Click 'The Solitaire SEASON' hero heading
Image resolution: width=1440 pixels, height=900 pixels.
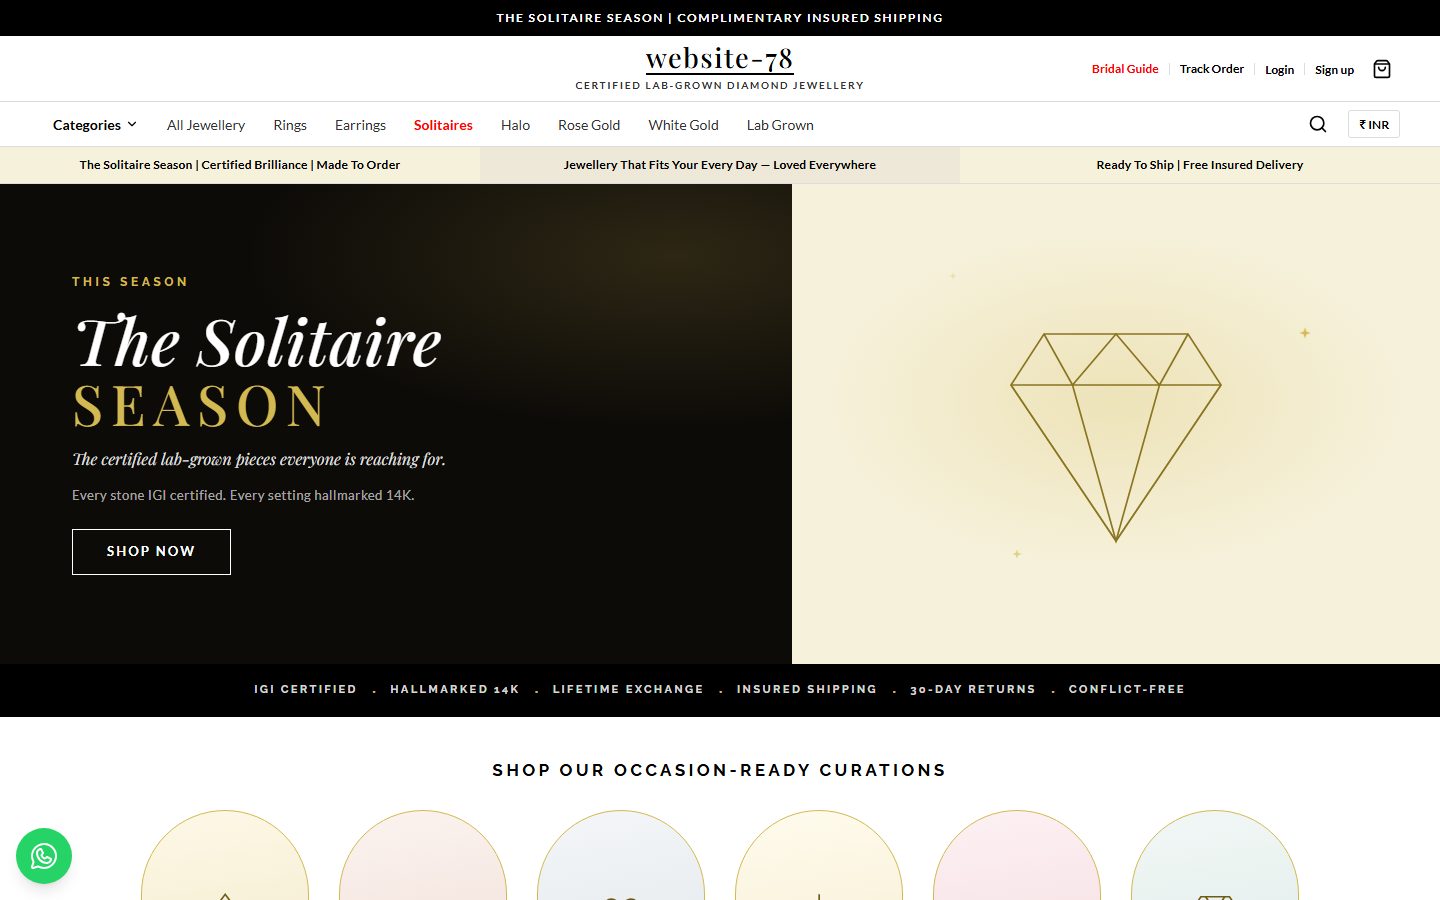point(258,372)
